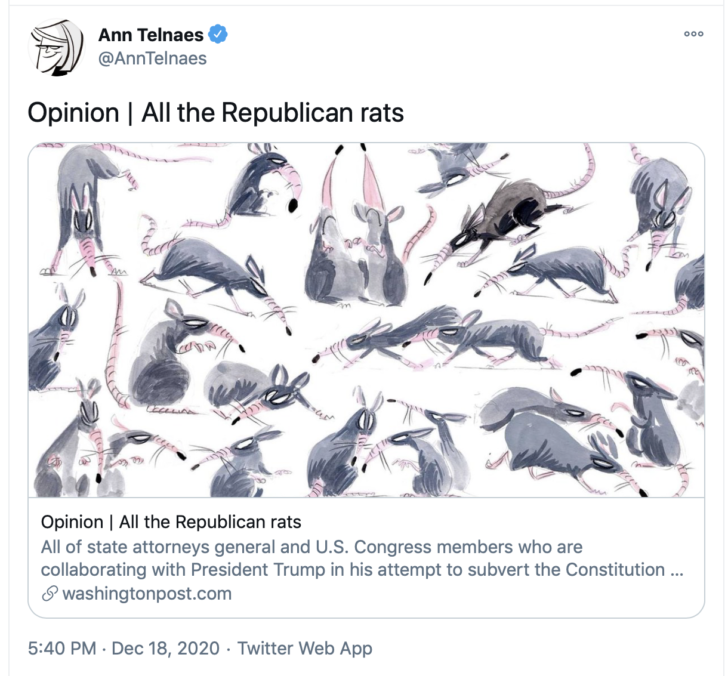
Task: Click the 5:40 PM timestamp
Action: 62,648
